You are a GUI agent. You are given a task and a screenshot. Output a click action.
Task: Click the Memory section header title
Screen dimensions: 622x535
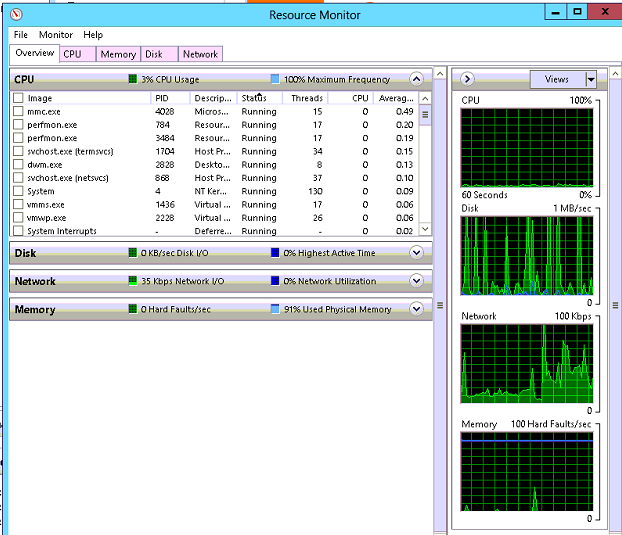coord(35,309)
